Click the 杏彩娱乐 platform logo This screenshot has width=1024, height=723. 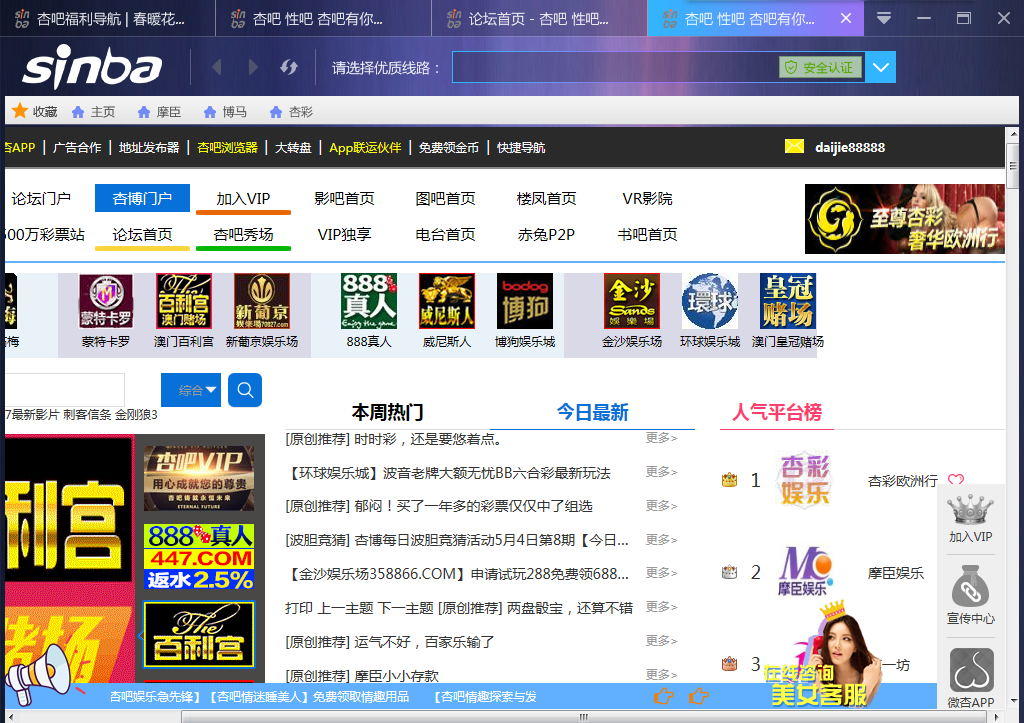[x=805, y=480]
